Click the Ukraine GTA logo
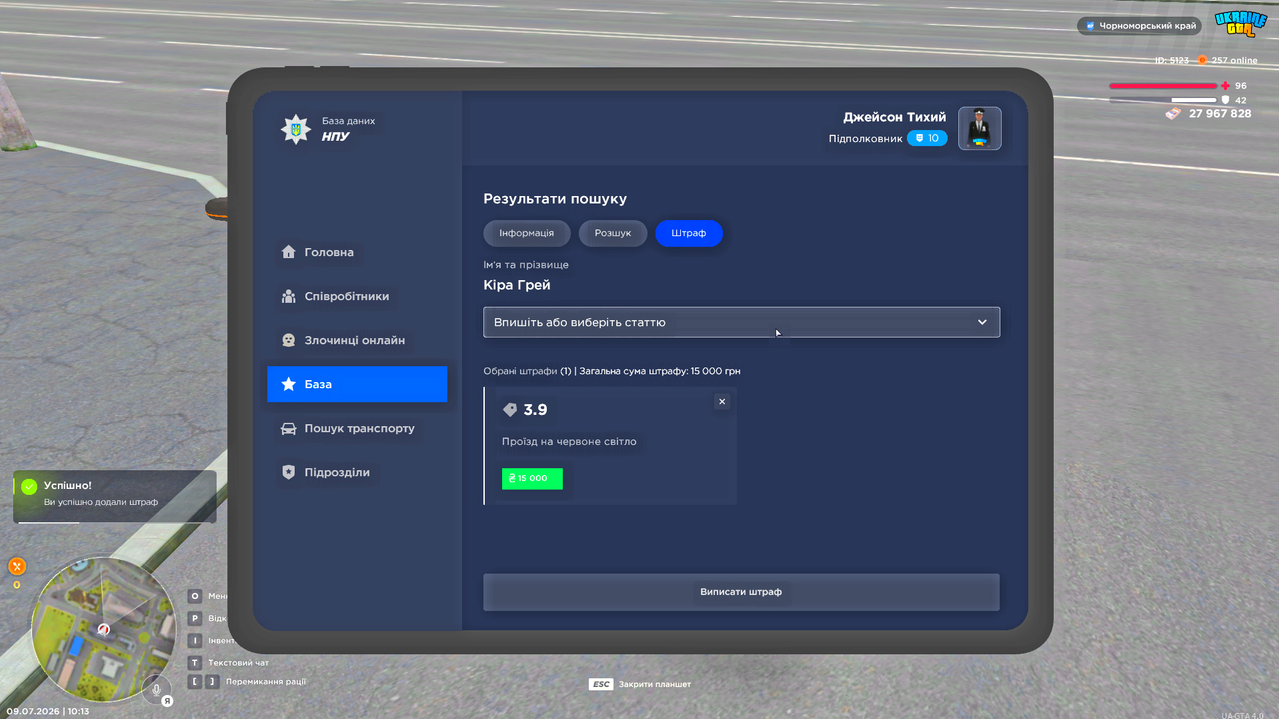1279x719 pixels. pyautogui.click(x=1240, y=24)
